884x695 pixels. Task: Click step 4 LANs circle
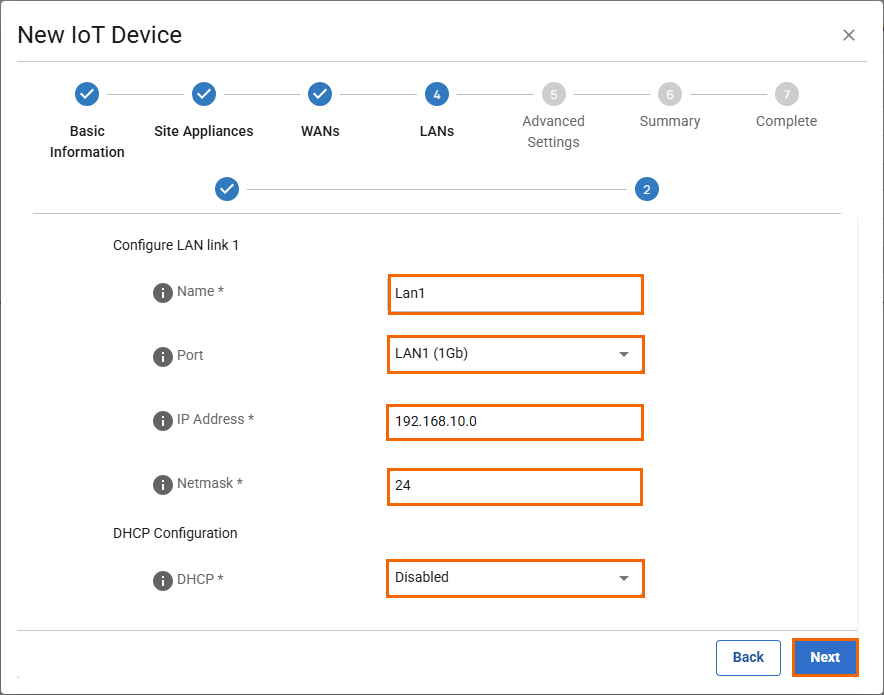click(436, 94)
